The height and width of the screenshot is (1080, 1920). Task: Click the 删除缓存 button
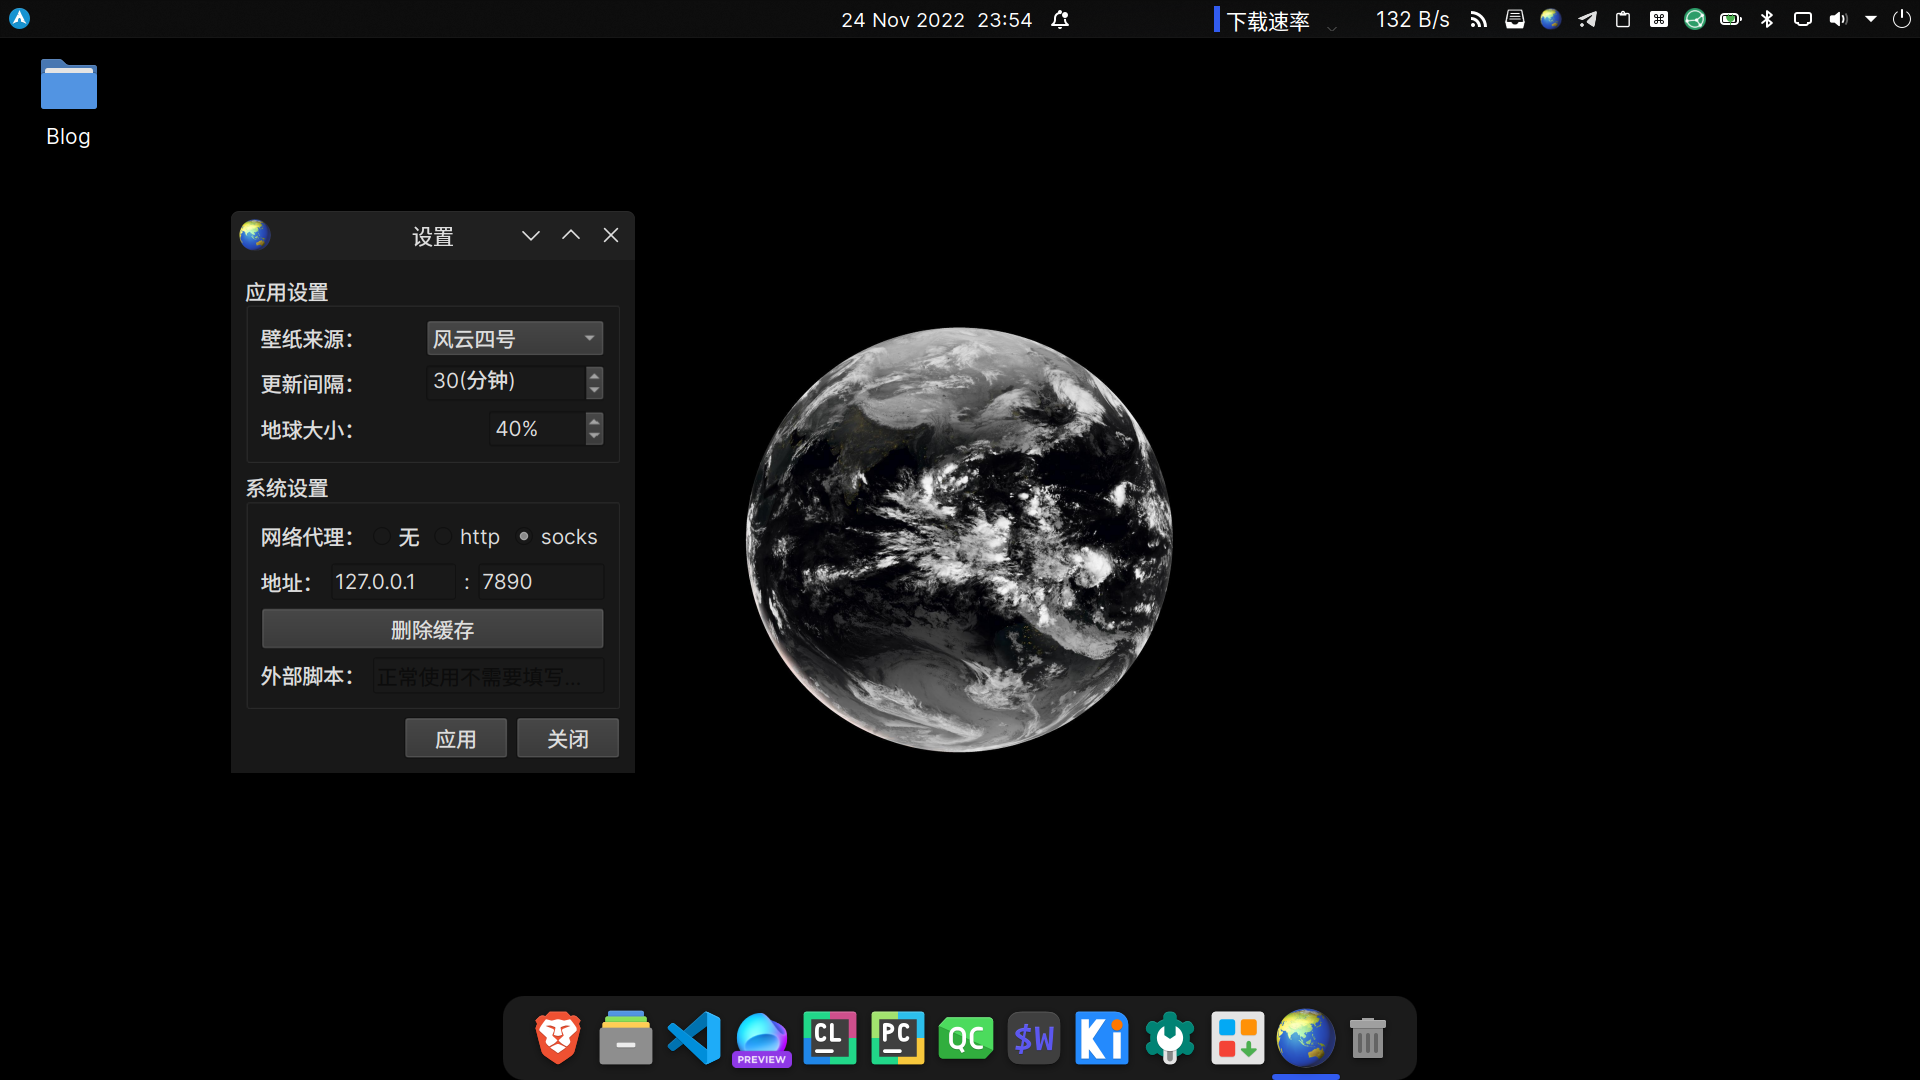[x=432, y=629]
